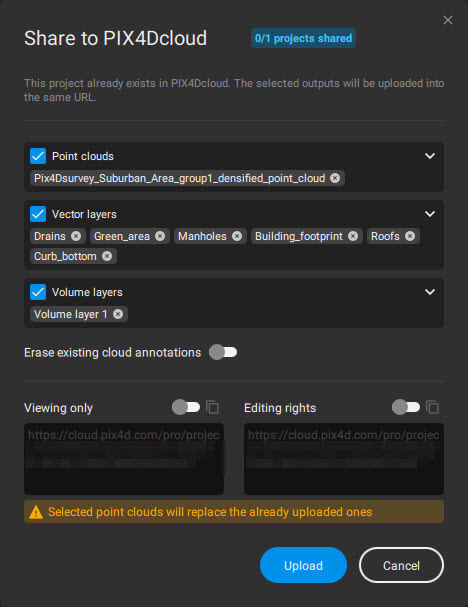Click the Viewing only label
The height and width of the screenshot is (607, 468).
pos(58,408)
